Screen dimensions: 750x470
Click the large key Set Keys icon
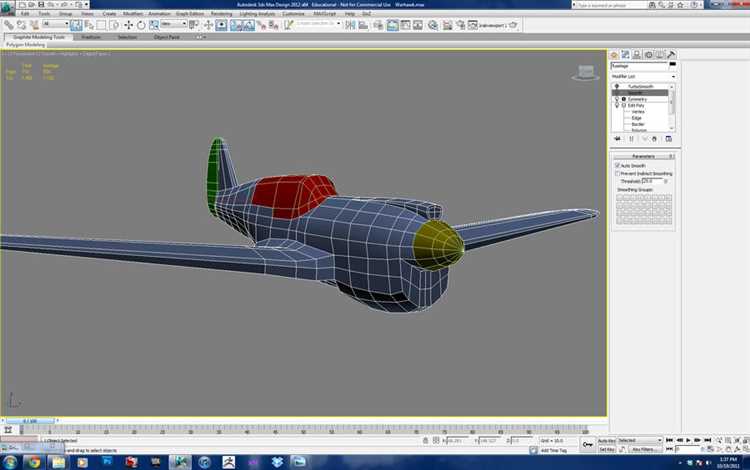(x=588, y=445)
